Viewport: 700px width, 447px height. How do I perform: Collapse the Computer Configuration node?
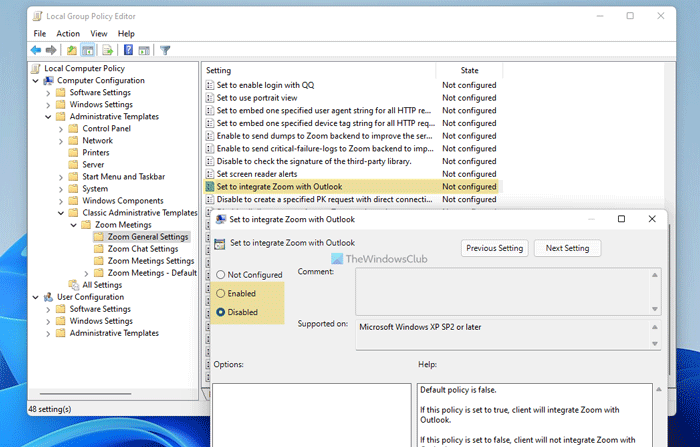pyautogui.click(x=36, y=80)
